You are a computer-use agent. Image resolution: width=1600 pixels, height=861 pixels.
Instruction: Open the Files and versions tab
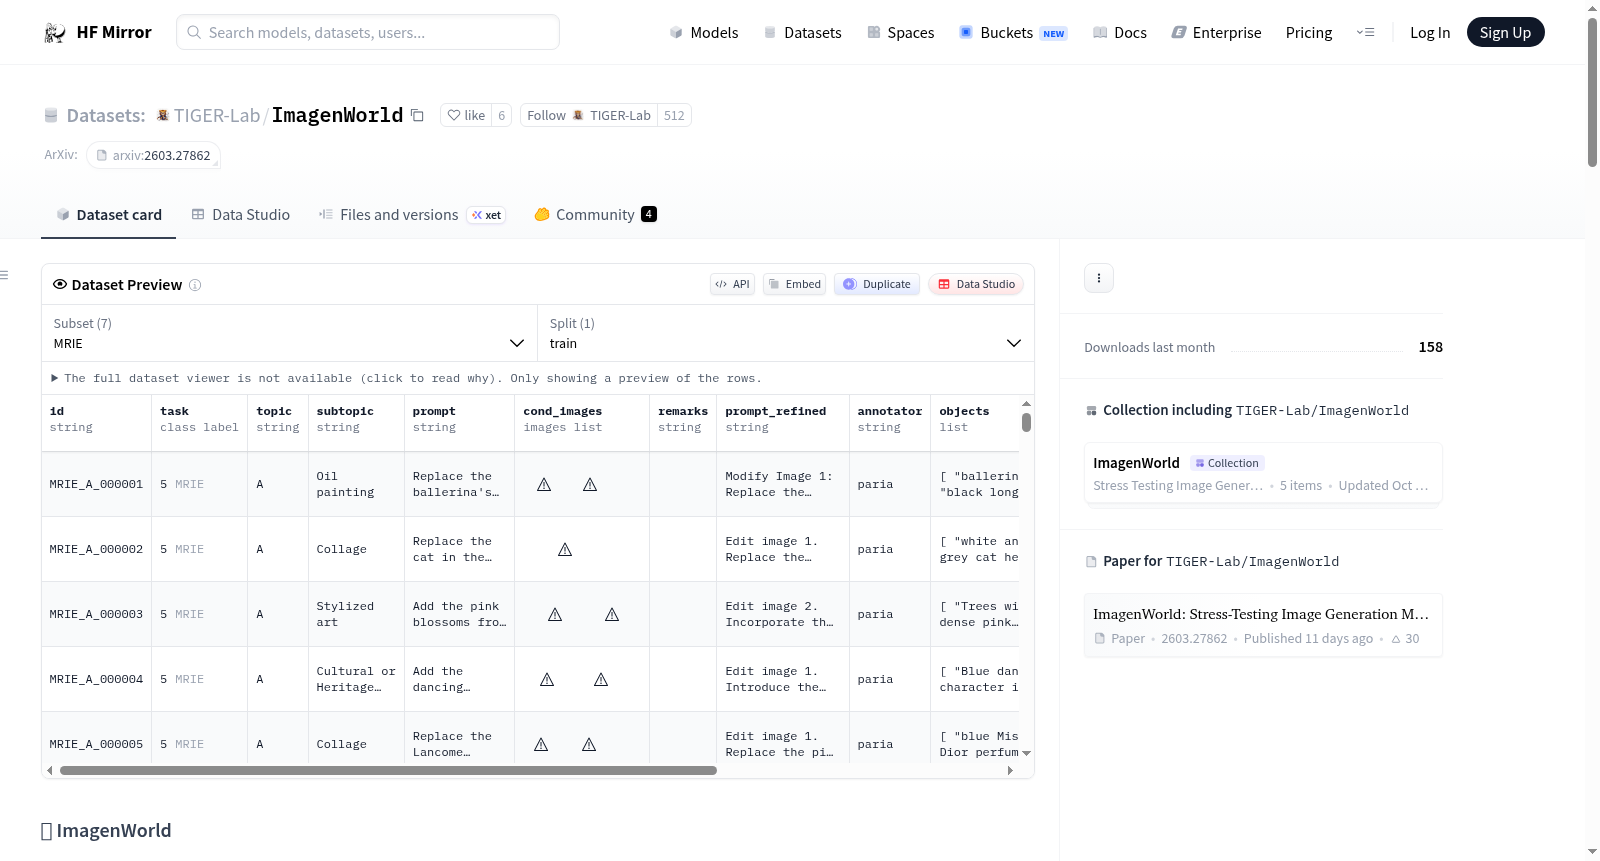coord(412,215)
